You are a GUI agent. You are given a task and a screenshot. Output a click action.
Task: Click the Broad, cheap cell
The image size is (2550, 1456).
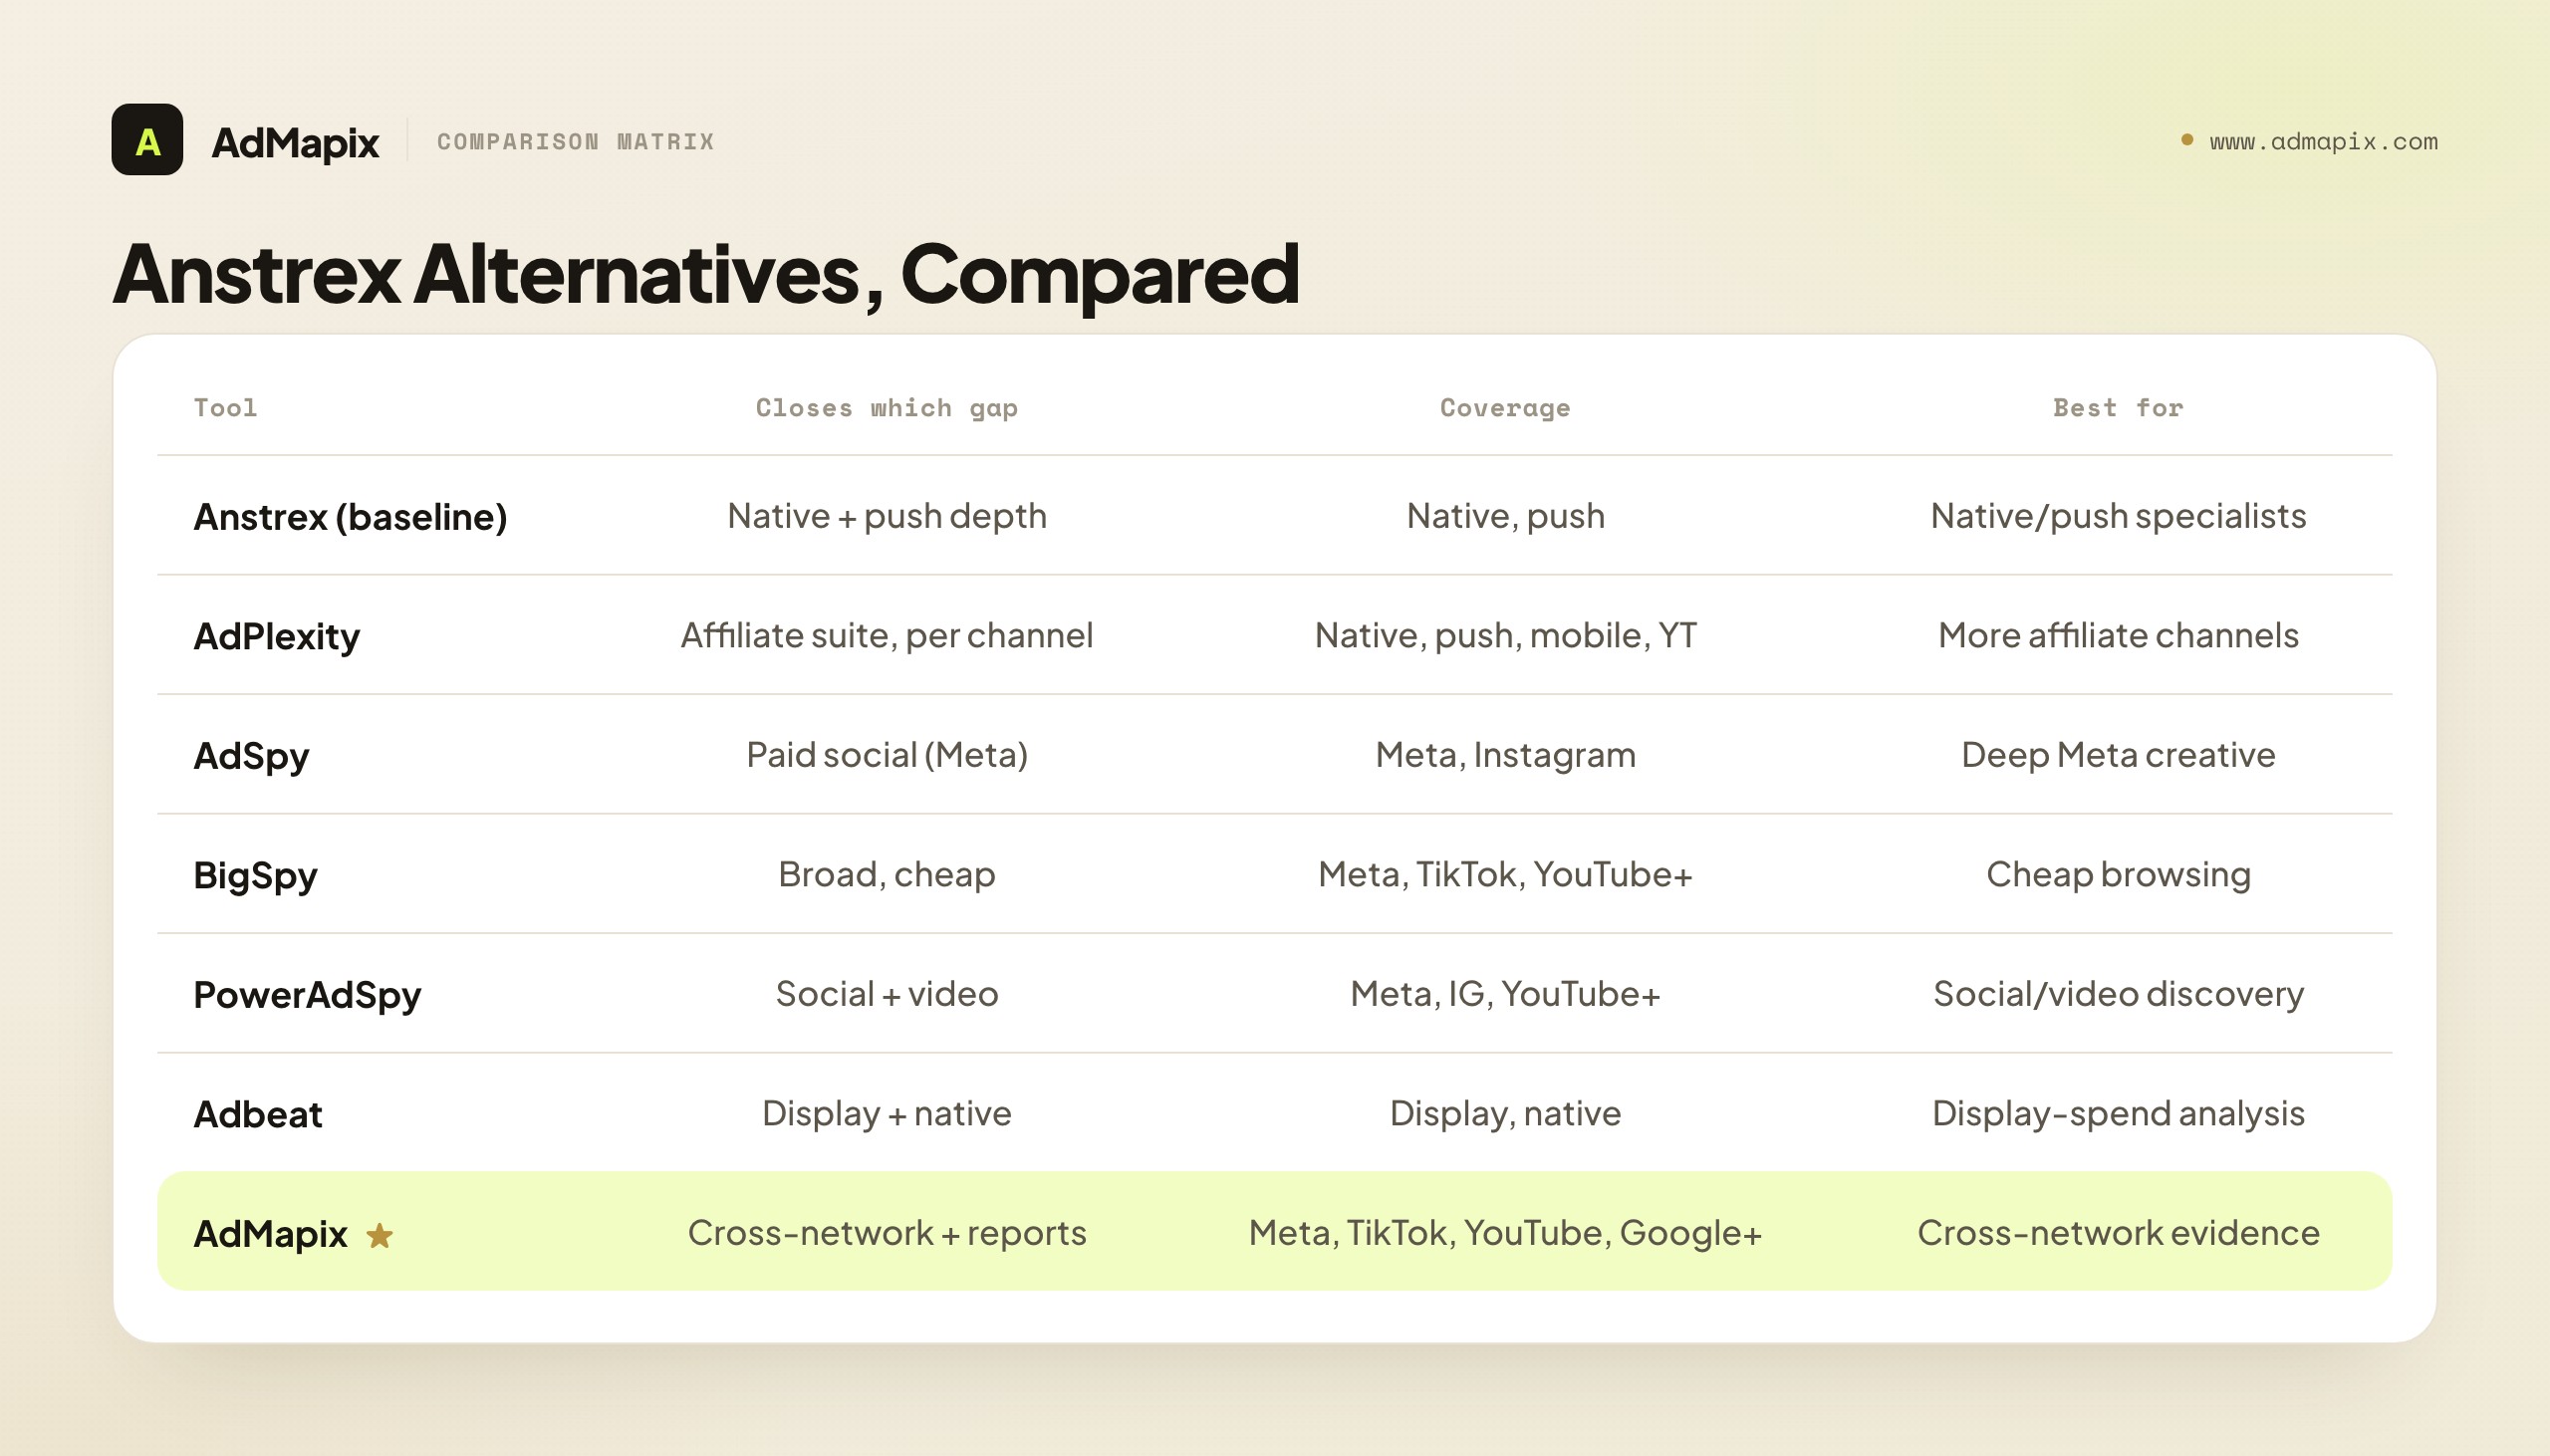[x=887, y=874]
